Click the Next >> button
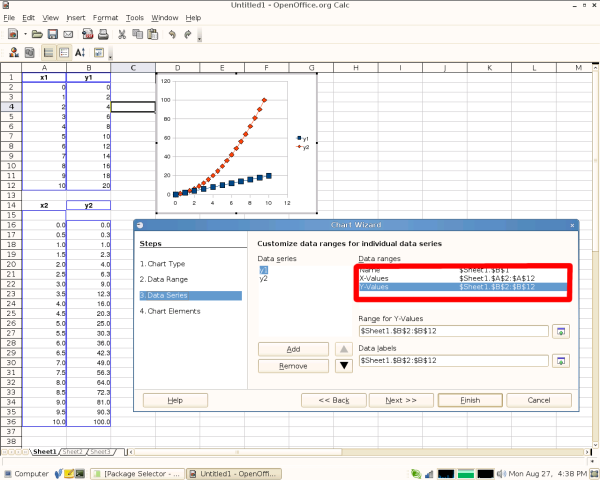This screenshot has height=480, width=600. [x=401, y=400]
